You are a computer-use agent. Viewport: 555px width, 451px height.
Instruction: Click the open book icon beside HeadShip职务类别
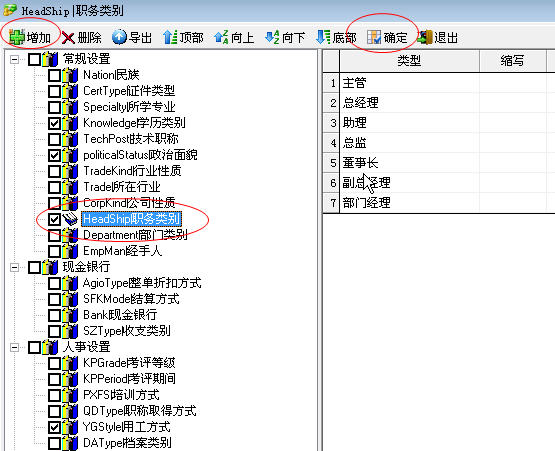70,219
